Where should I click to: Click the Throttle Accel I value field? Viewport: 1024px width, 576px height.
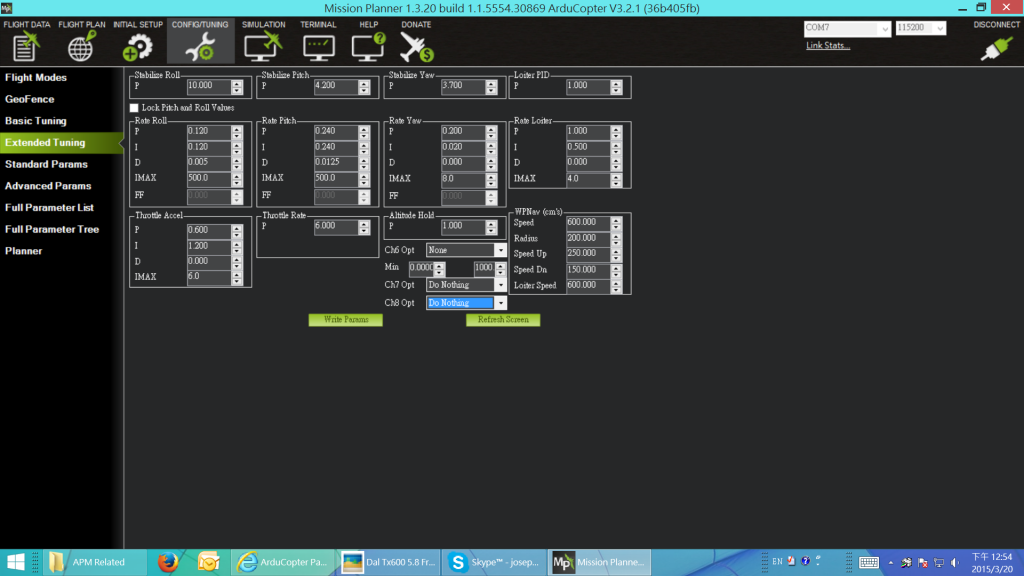(209, 246)
